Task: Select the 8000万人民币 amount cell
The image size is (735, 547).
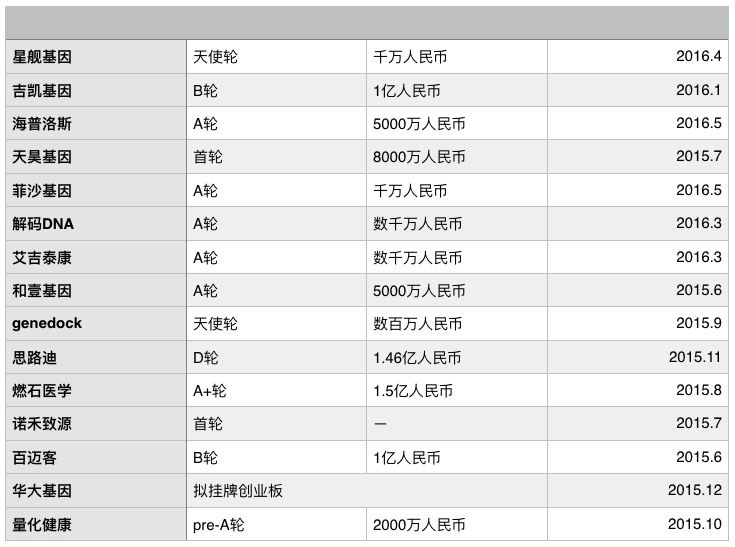Action: point(456,157)
